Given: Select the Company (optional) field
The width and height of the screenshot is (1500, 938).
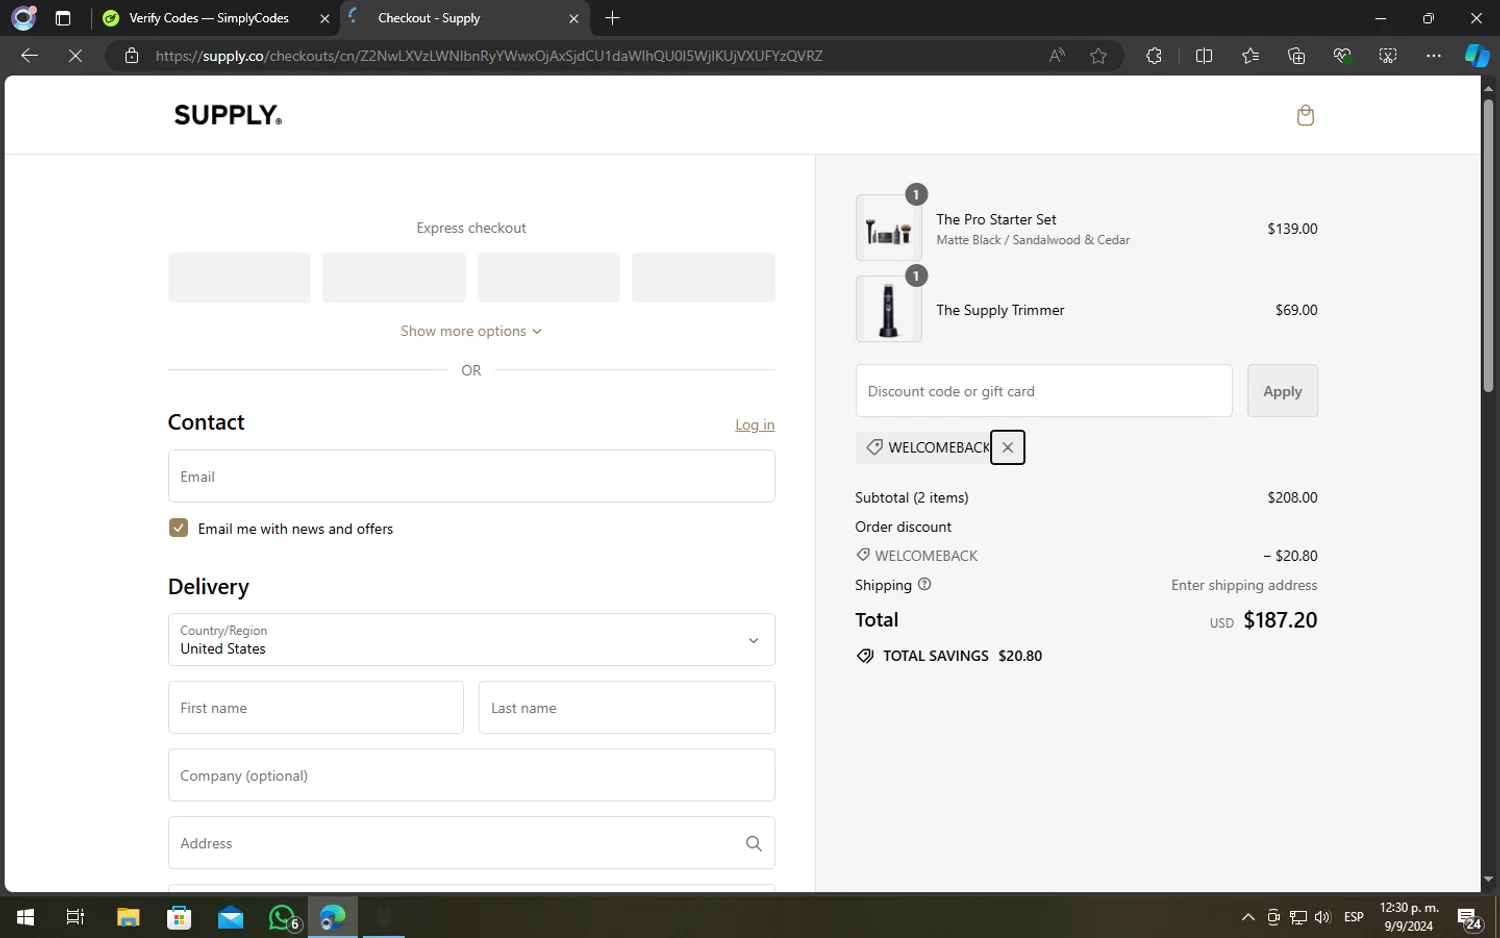Looking at the screenshot, I should 471,775.
